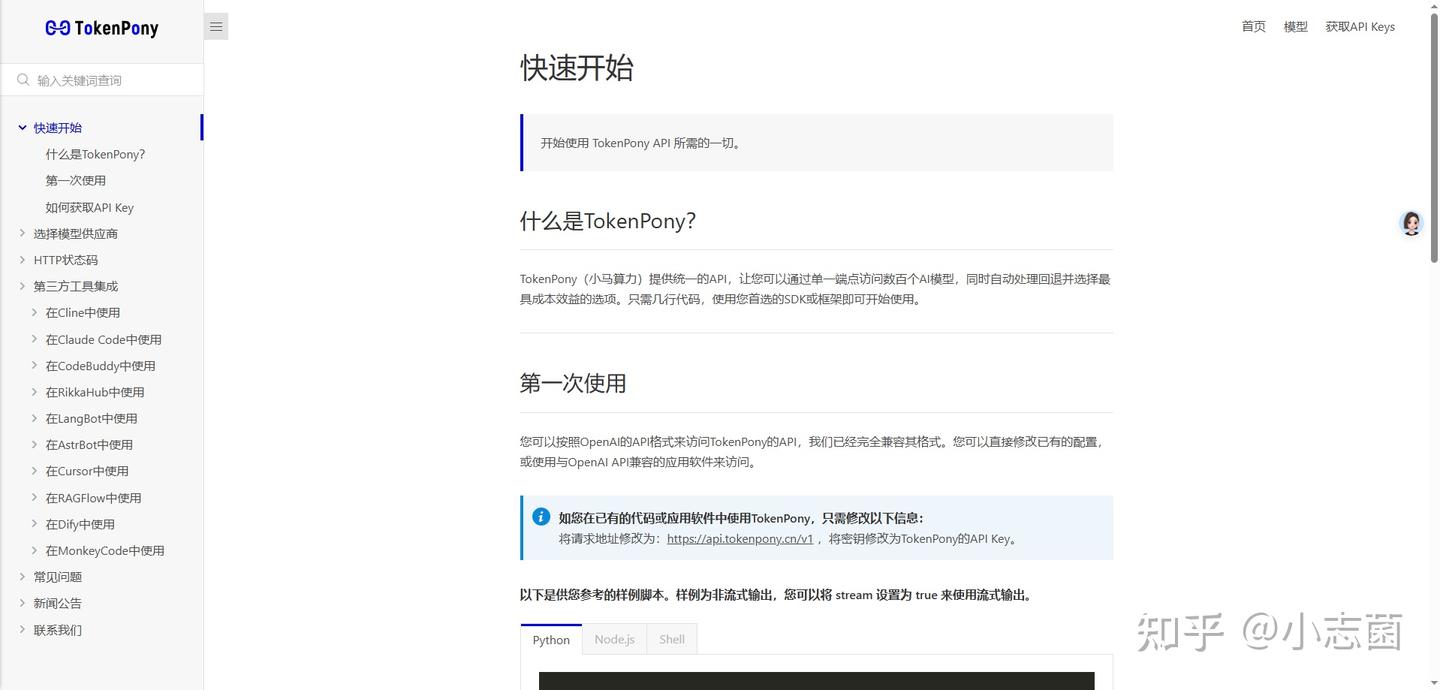Open 第三方工具集成 sidebar item

point(76,286)
